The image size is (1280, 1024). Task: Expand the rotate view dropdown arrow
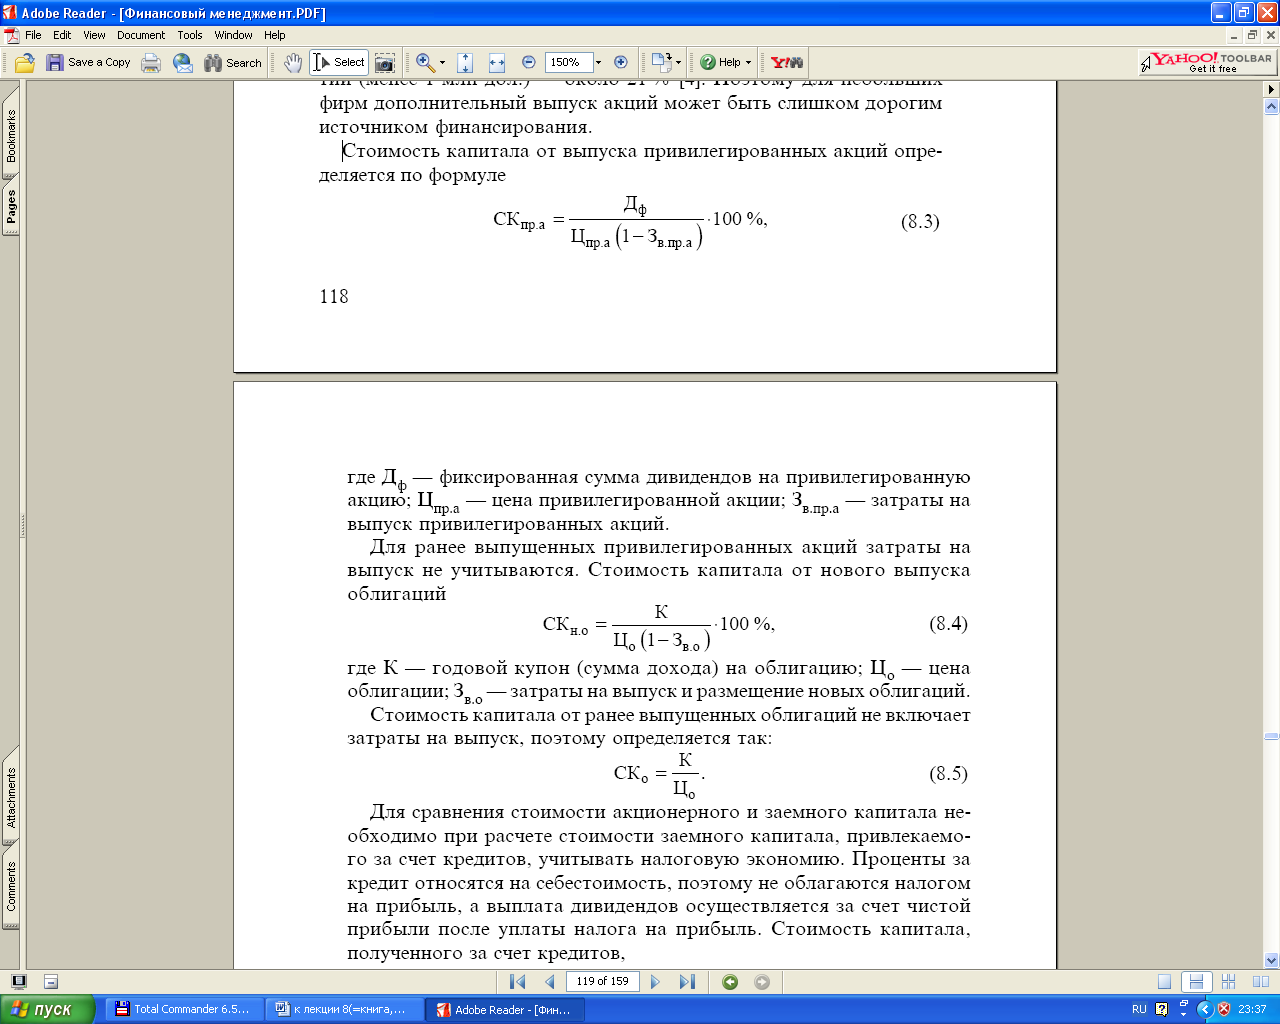(679, 62)
